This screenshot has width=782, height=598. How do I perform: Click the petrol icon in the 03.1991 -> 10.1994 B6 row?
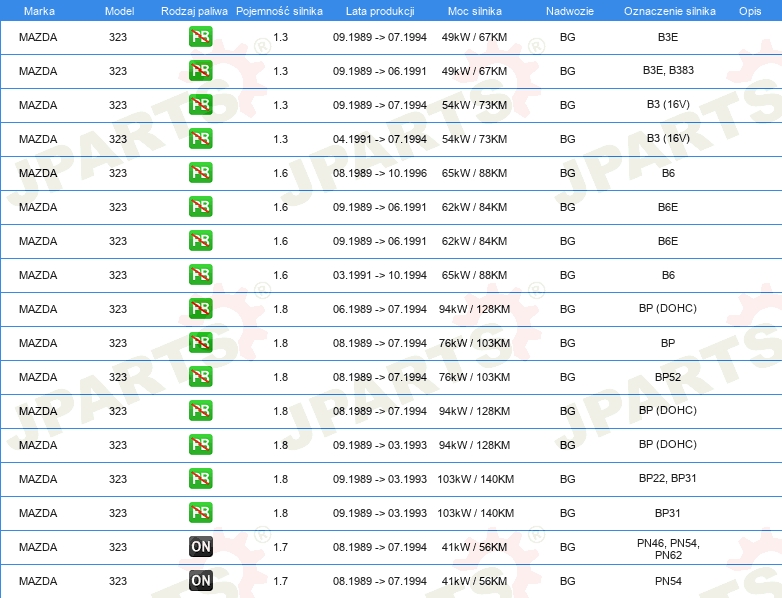tap(200, 275)
